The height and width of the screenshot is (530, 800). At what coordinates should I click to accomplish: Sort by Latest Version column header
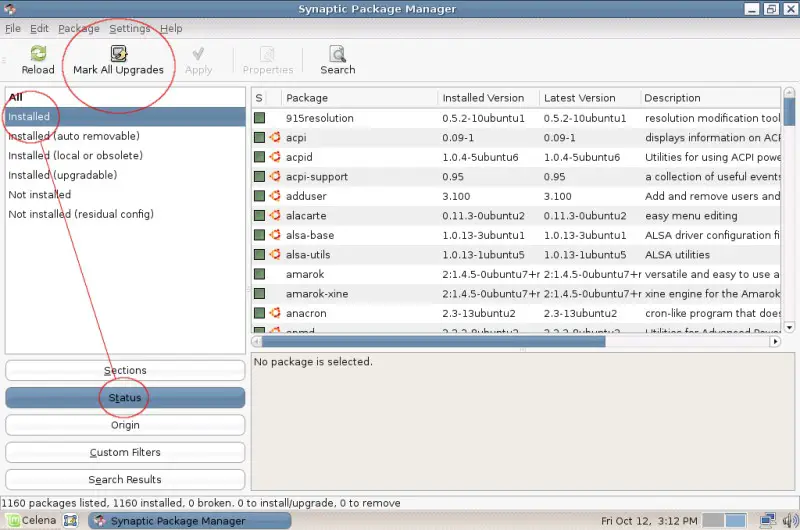590,97
